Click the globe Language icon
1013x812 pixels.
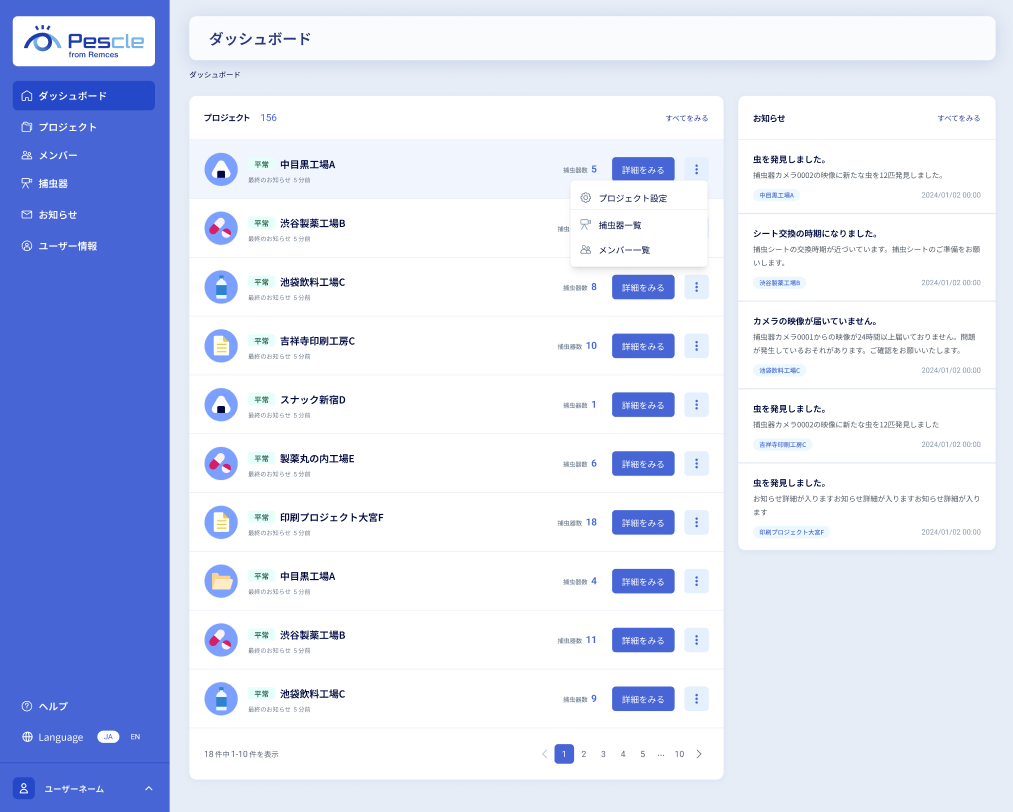pyautogui.click(x=27, y=737)
